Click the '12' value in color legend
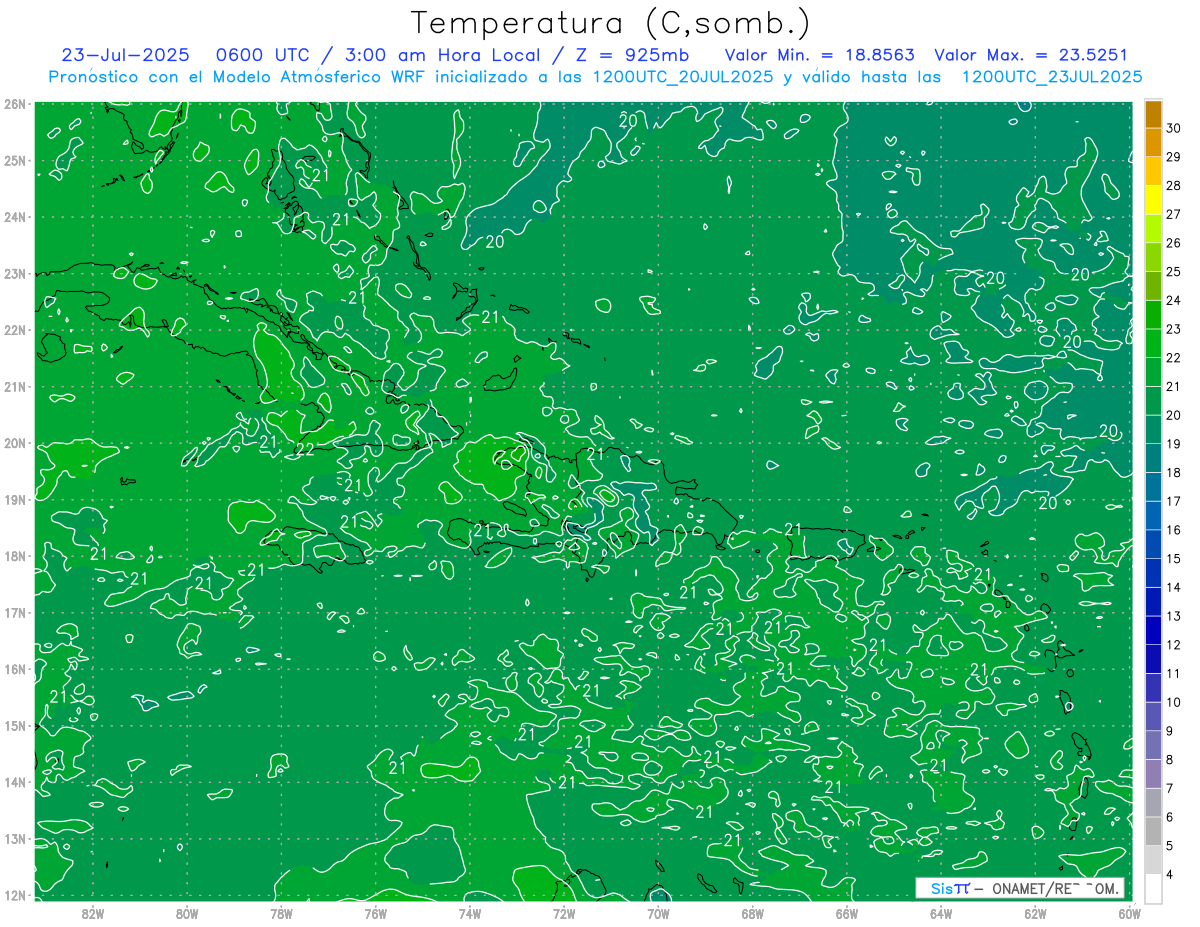Viewport: 1200px width, 927px height. tap(1173, 645)
